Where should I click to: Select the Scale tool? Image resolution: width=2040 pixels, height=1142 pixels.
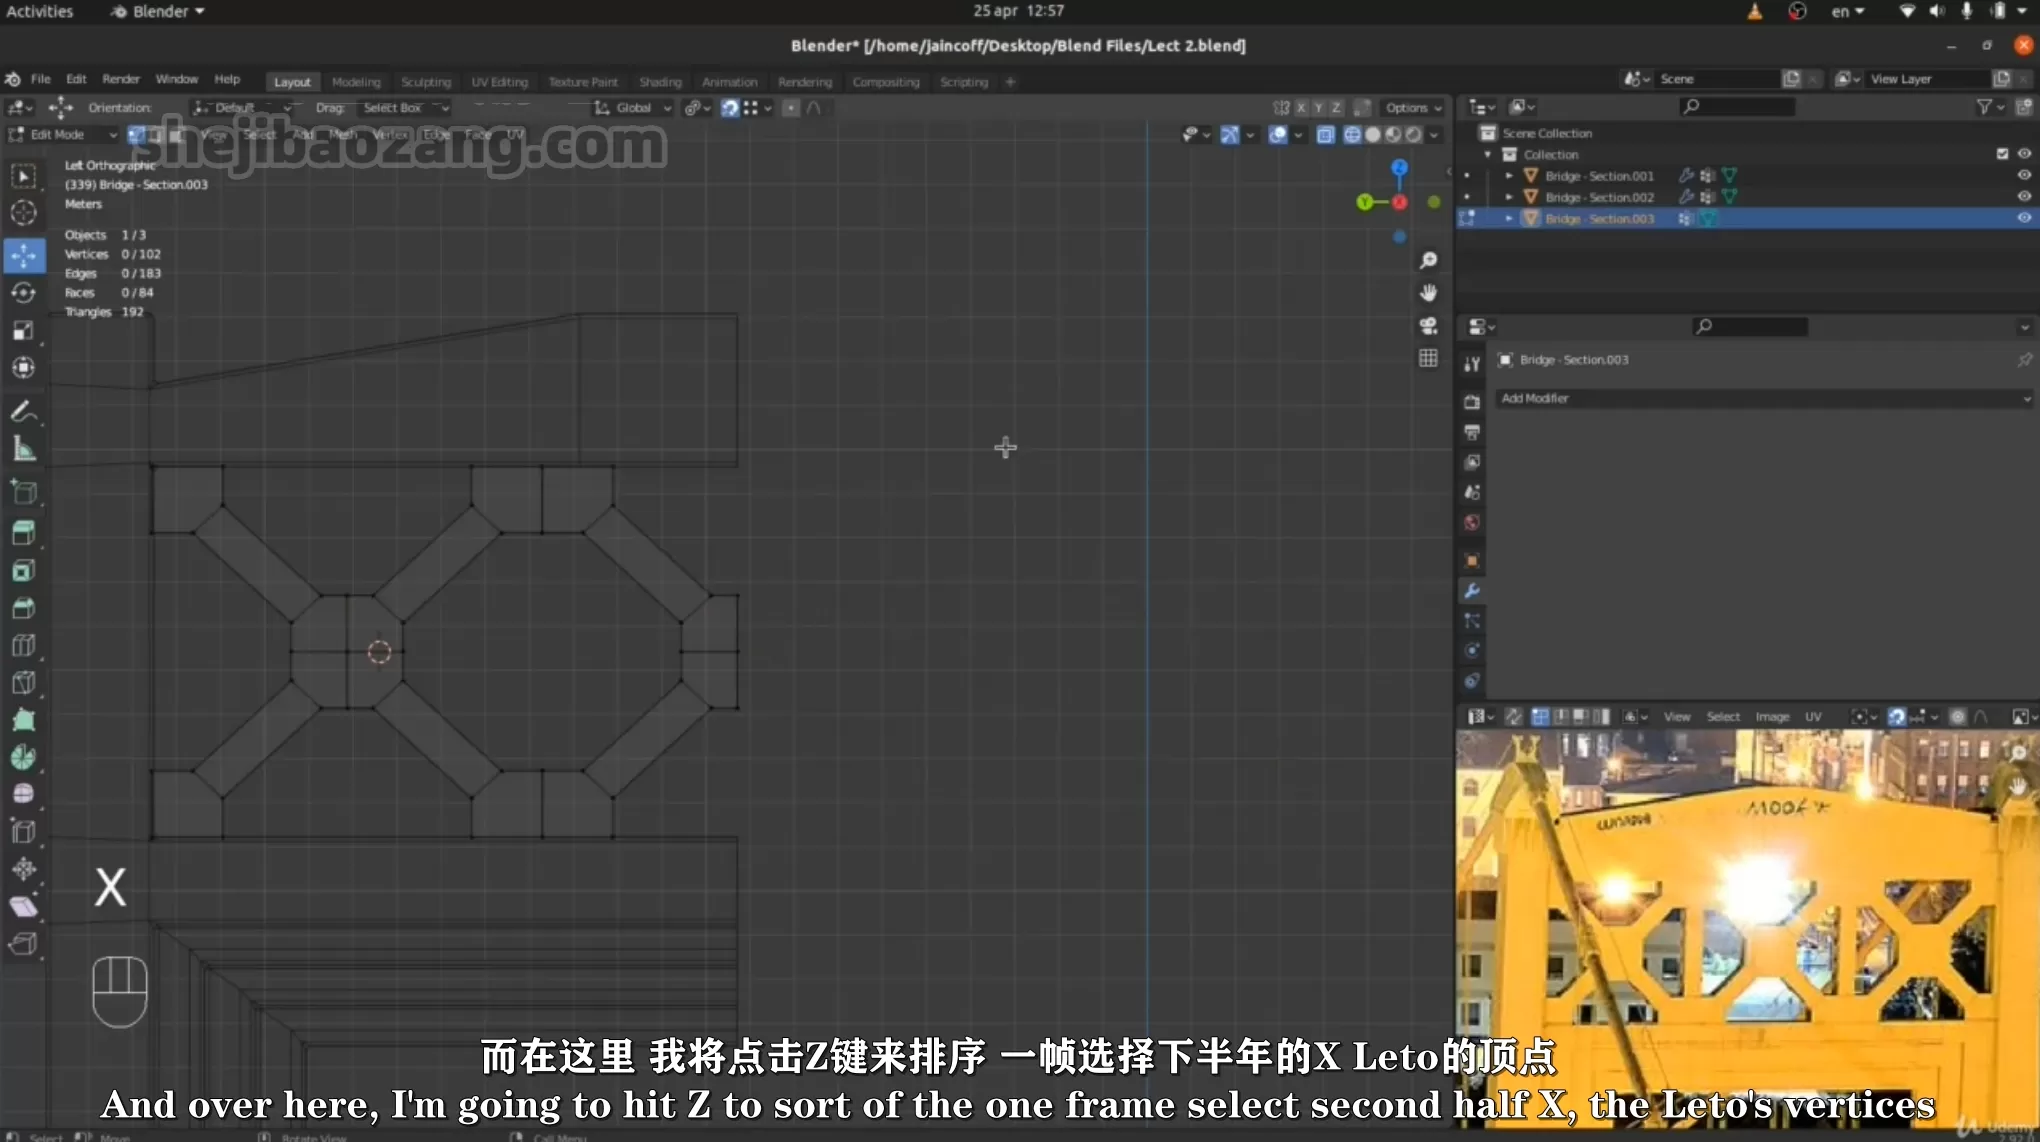point(23,331)
